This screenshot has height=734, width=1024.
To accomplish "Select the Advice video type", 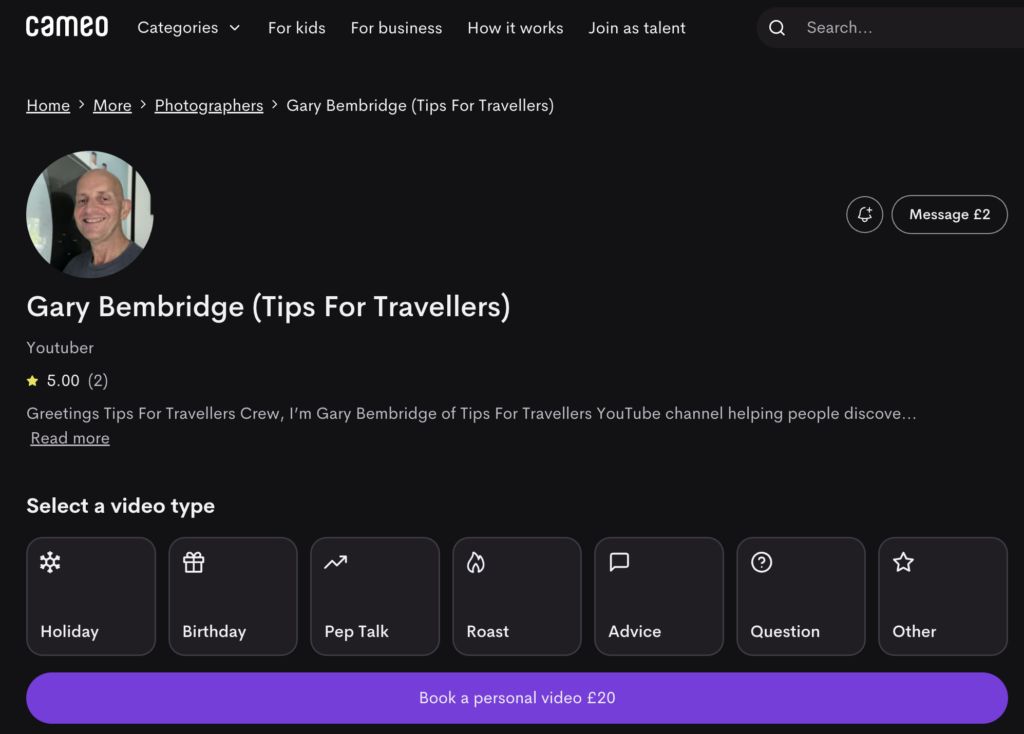I will (x=659, y=596).
